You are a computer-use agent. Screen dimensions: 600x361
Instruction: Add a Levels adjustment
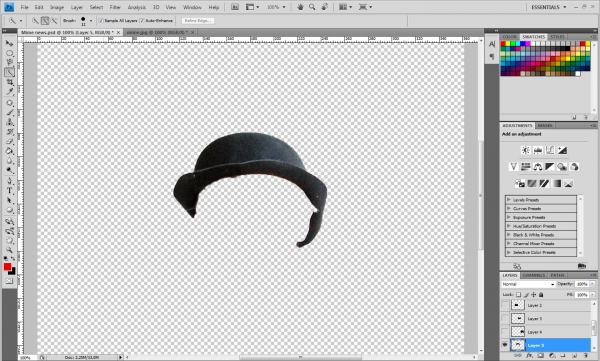pyautogui.click(x=538, y=150)
